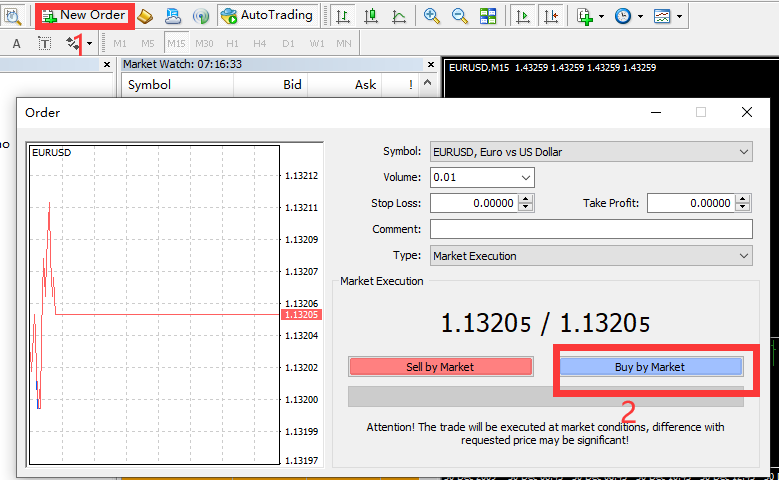
Task: Open the Symbol dropdown in Order
Action: (591, 152)
